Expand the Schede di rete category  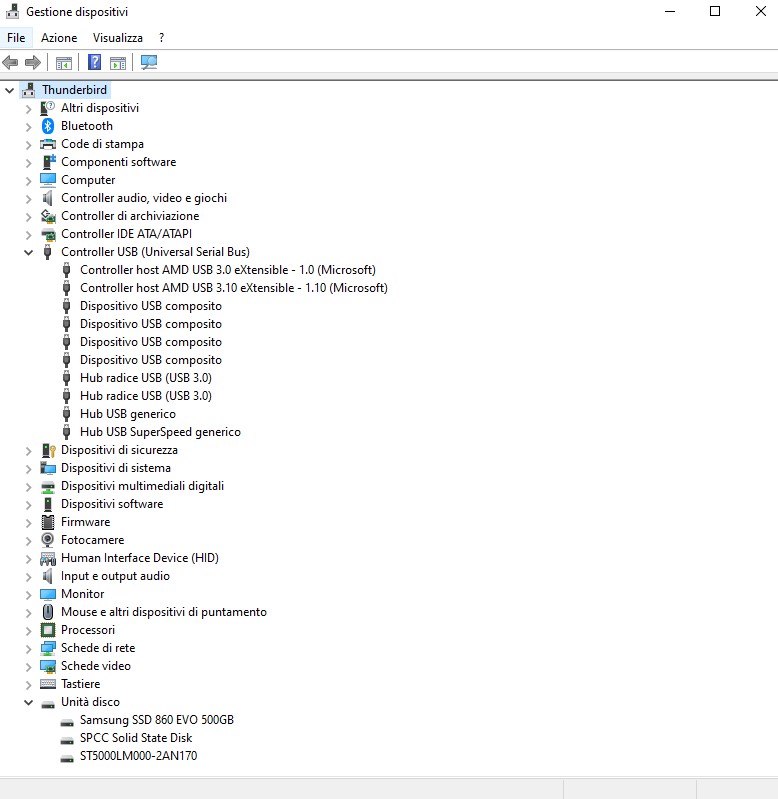pyautogui.click(x=29, y=648)
